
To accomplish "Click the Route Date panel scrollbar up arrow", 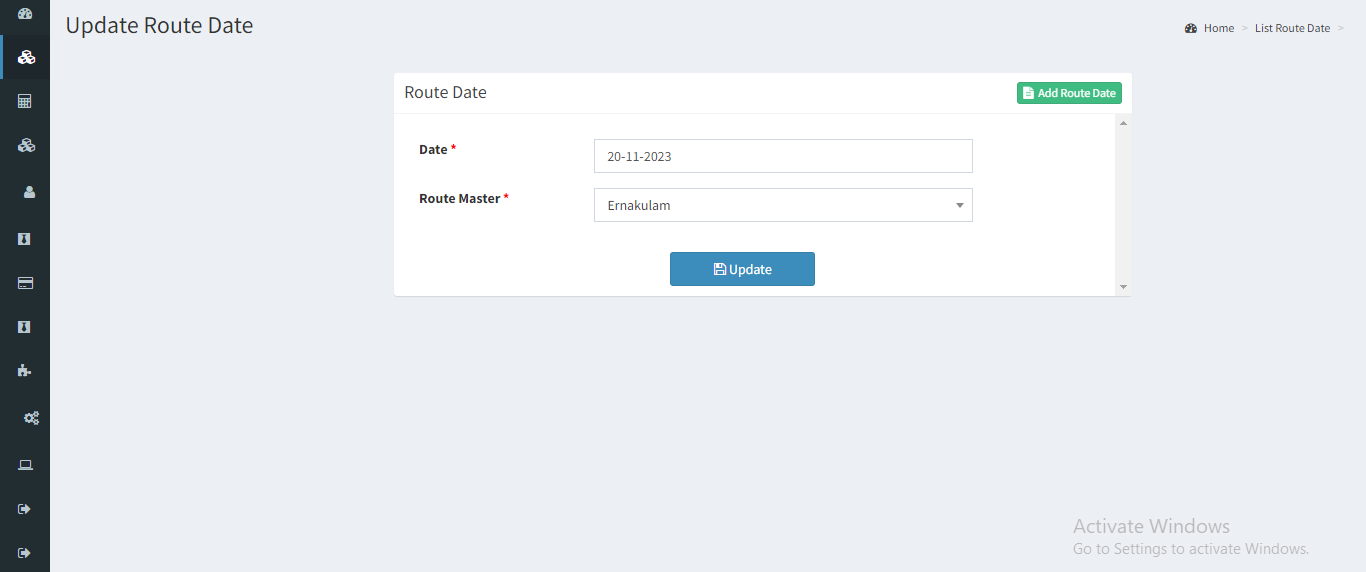I will coord(1123,123).
